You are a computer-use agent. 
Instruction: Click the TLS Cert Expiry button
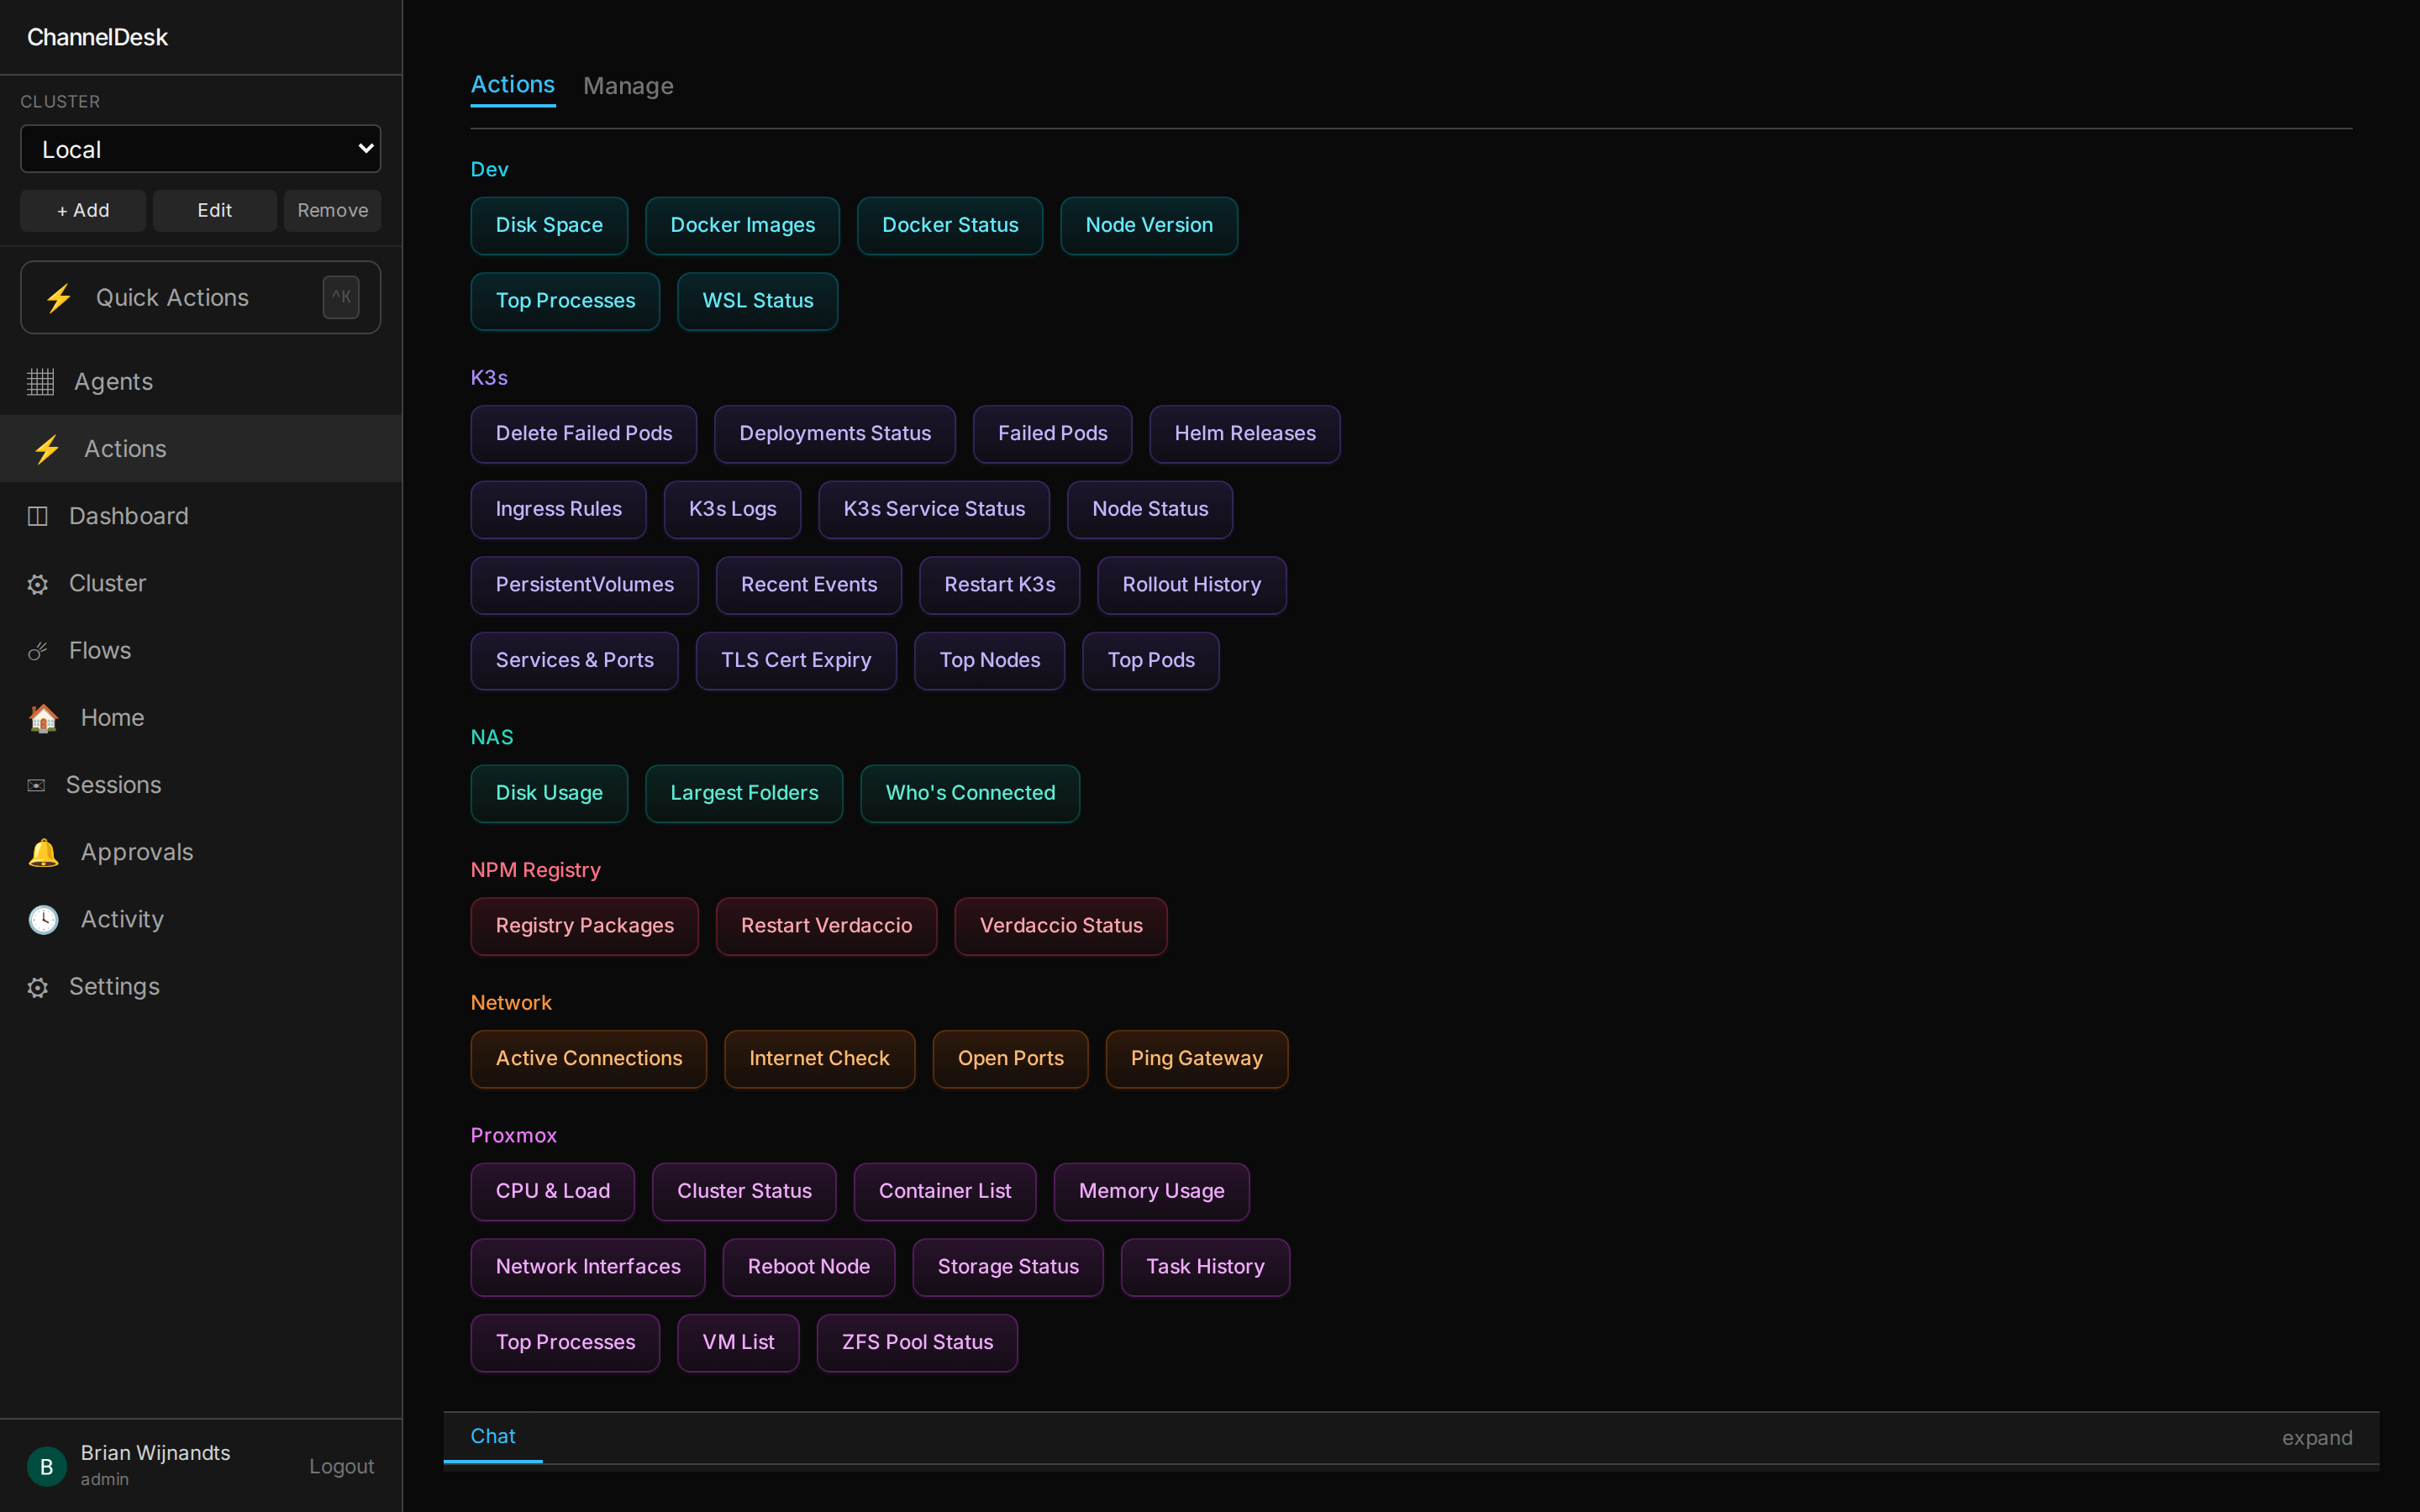pyautogui.click(x=796, y=661)
